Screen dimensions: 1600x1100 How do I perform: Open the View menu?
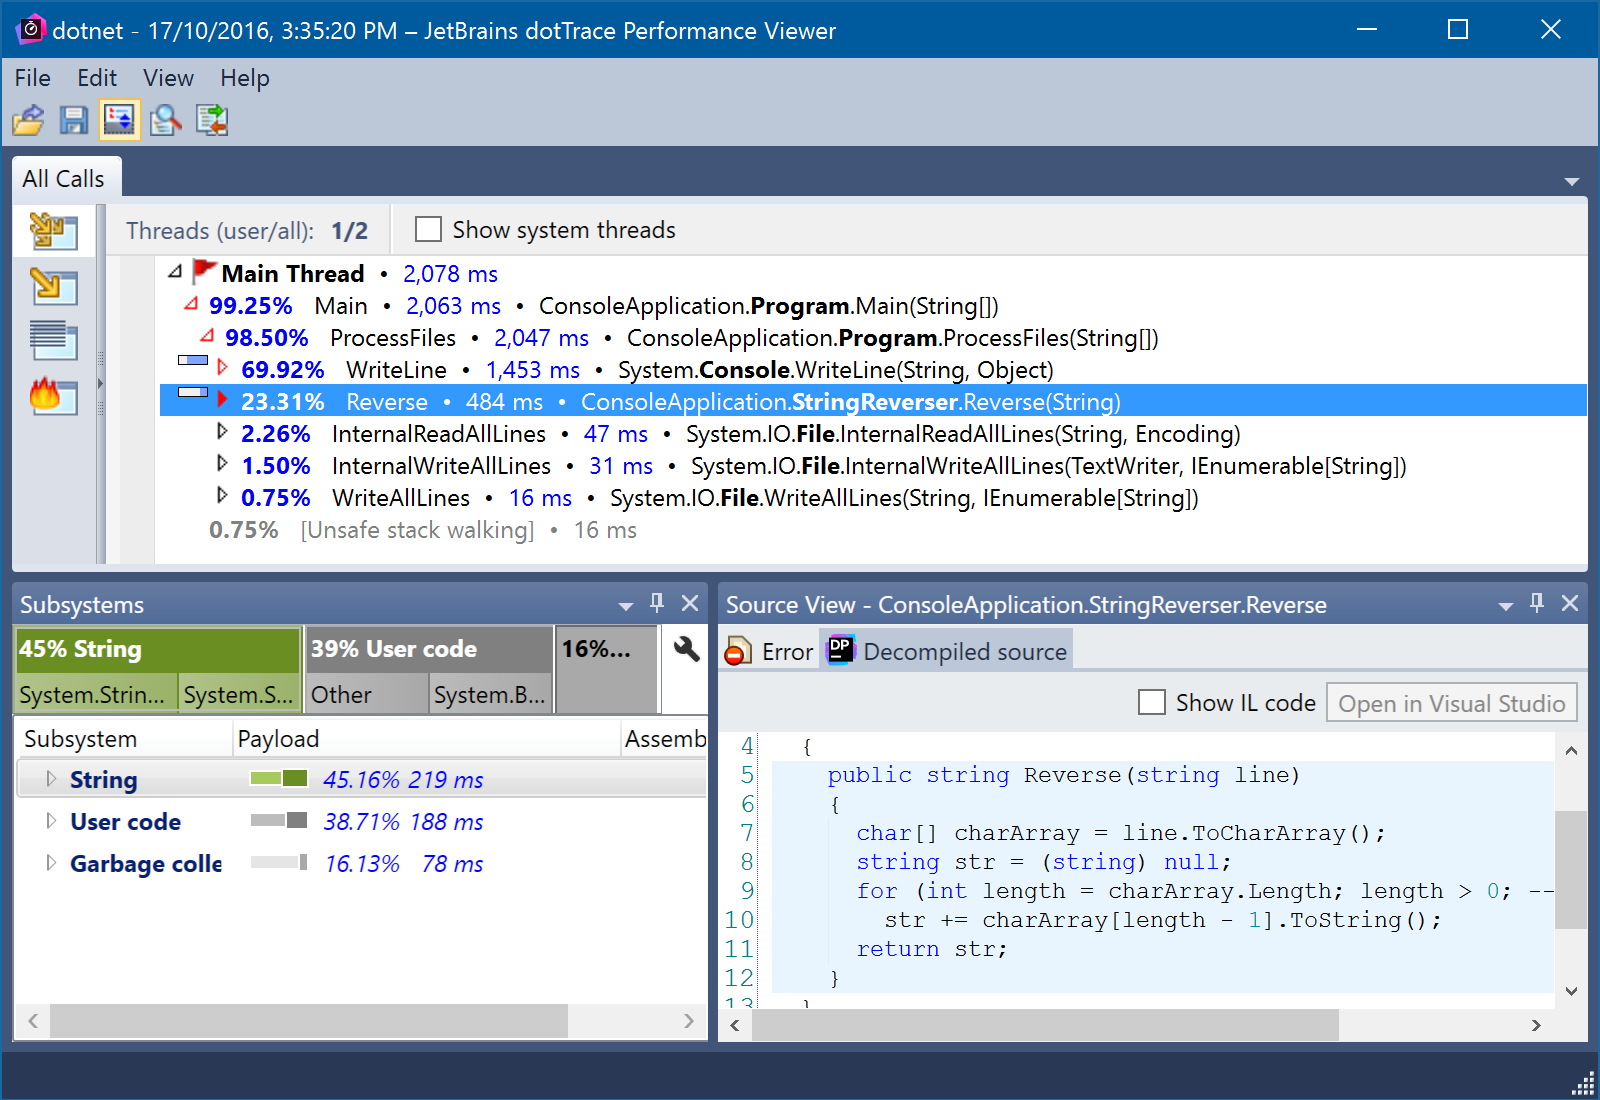point(168,78)
